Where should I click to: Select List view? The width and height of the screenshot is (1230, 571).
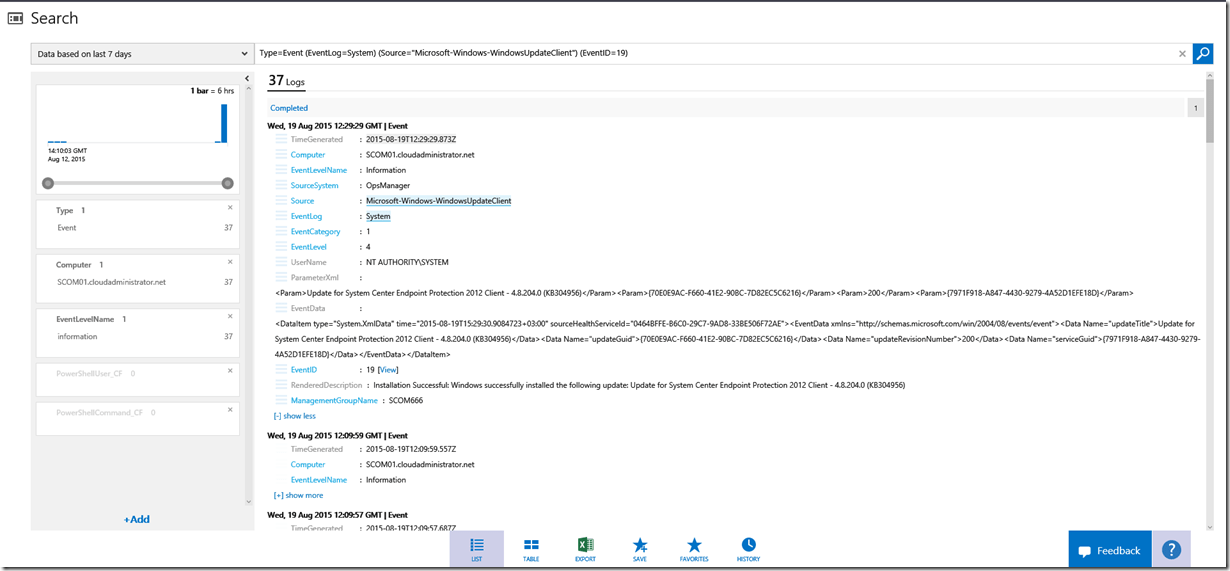pyautogui.click(x=477, y=549)
